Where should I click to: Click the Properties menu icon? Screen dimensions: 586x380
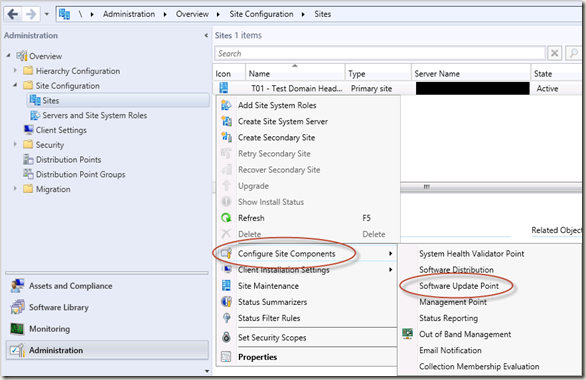(226, 357)
